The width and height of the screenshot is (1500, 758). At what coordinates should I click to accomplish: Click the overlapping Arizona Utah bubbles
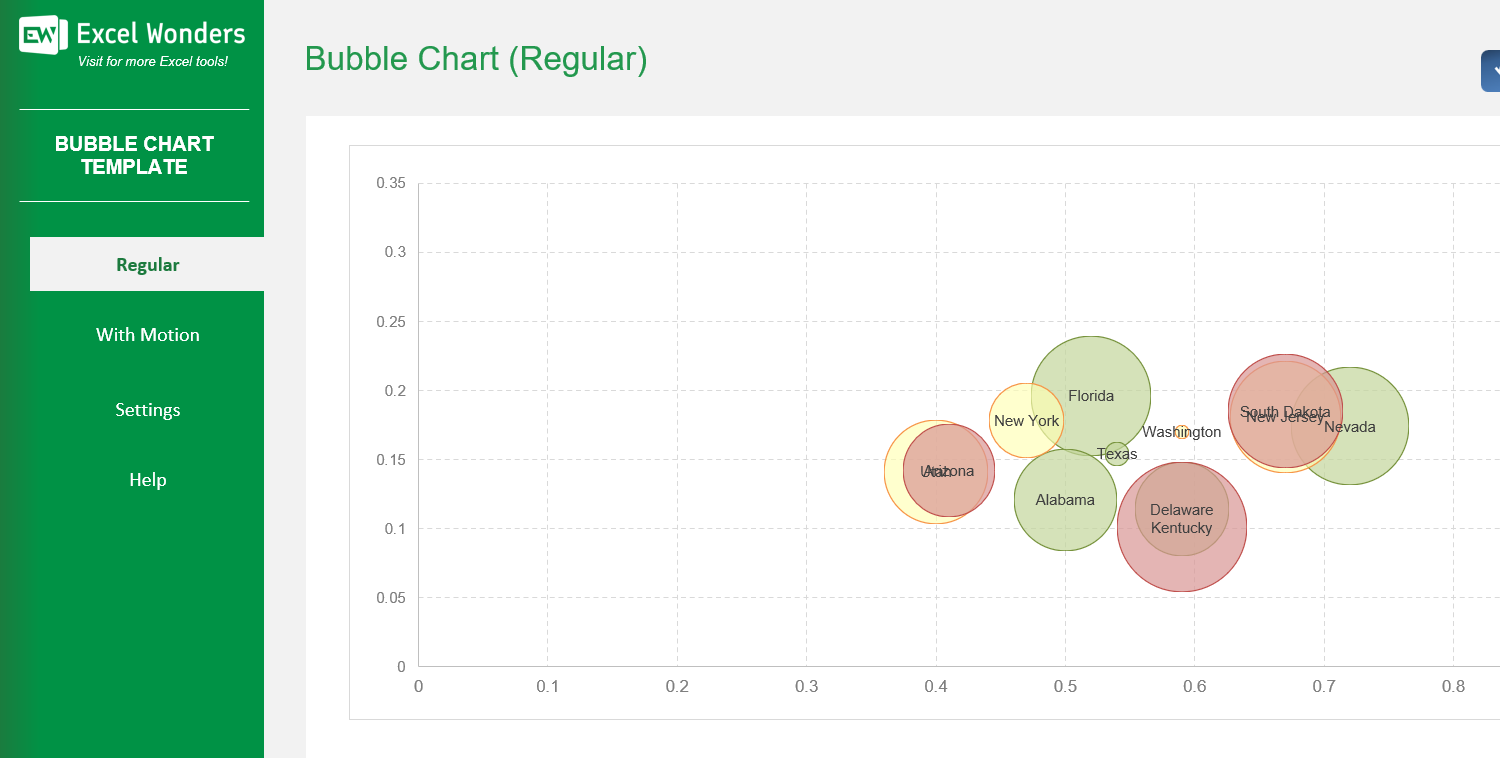click(x=945, y=470)
